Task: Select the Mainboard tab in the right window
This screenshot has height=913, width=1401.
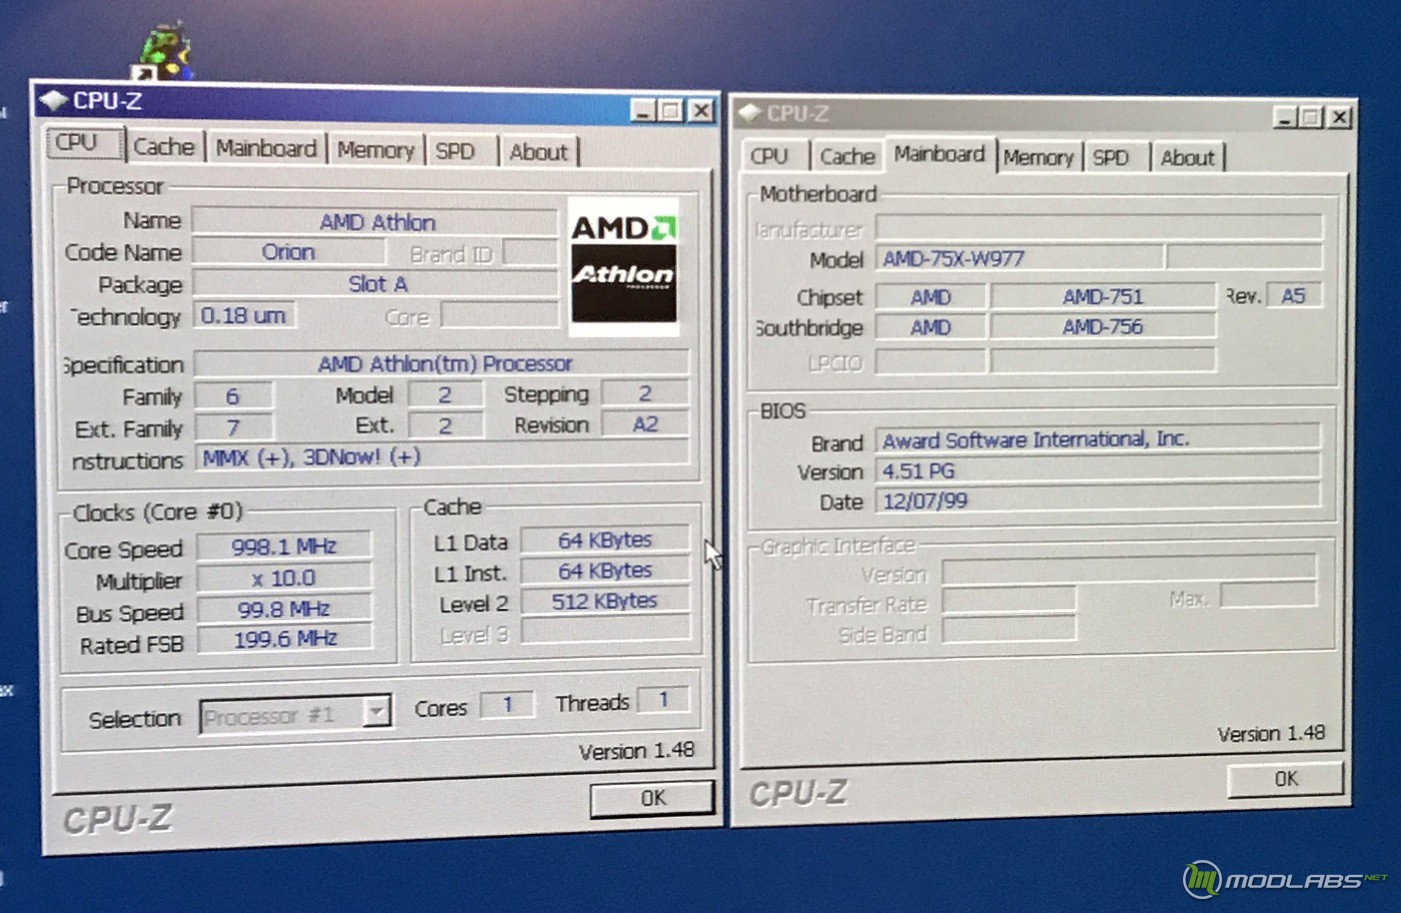Action: pos(939,155)
